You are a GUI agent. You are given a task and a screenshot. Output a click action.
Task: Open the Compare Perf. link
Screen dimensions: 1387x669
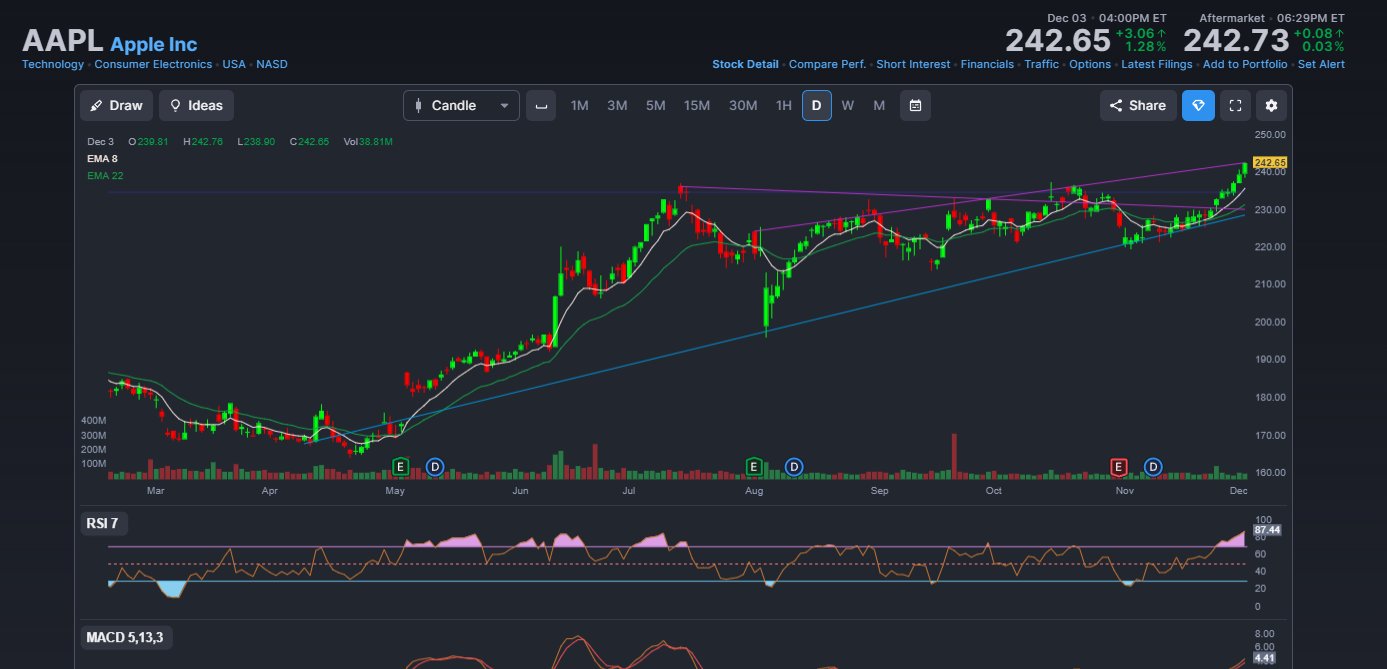pyautogui.click(x=827, y=64)
